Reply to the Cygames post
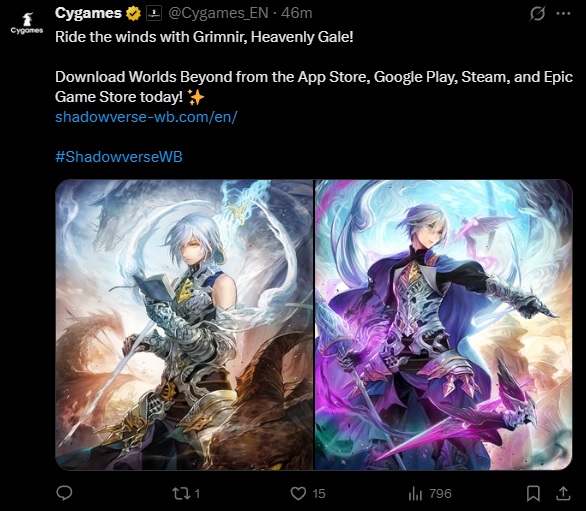 pos(64,493)
